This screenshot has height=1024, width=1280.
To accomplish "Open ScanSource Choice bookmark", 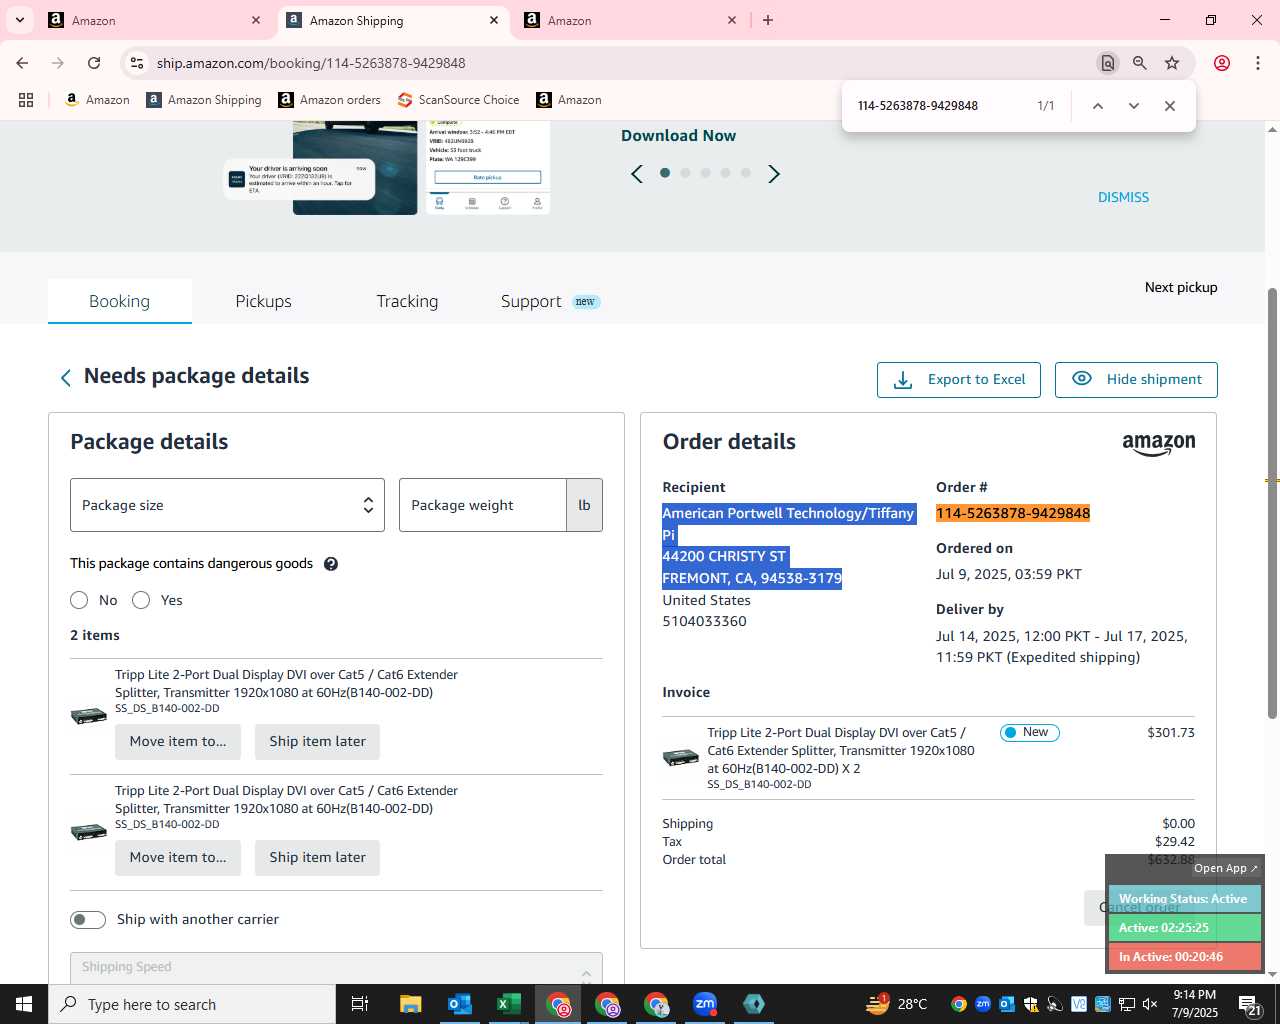I will pyautogui.click(x=458, y=100).
